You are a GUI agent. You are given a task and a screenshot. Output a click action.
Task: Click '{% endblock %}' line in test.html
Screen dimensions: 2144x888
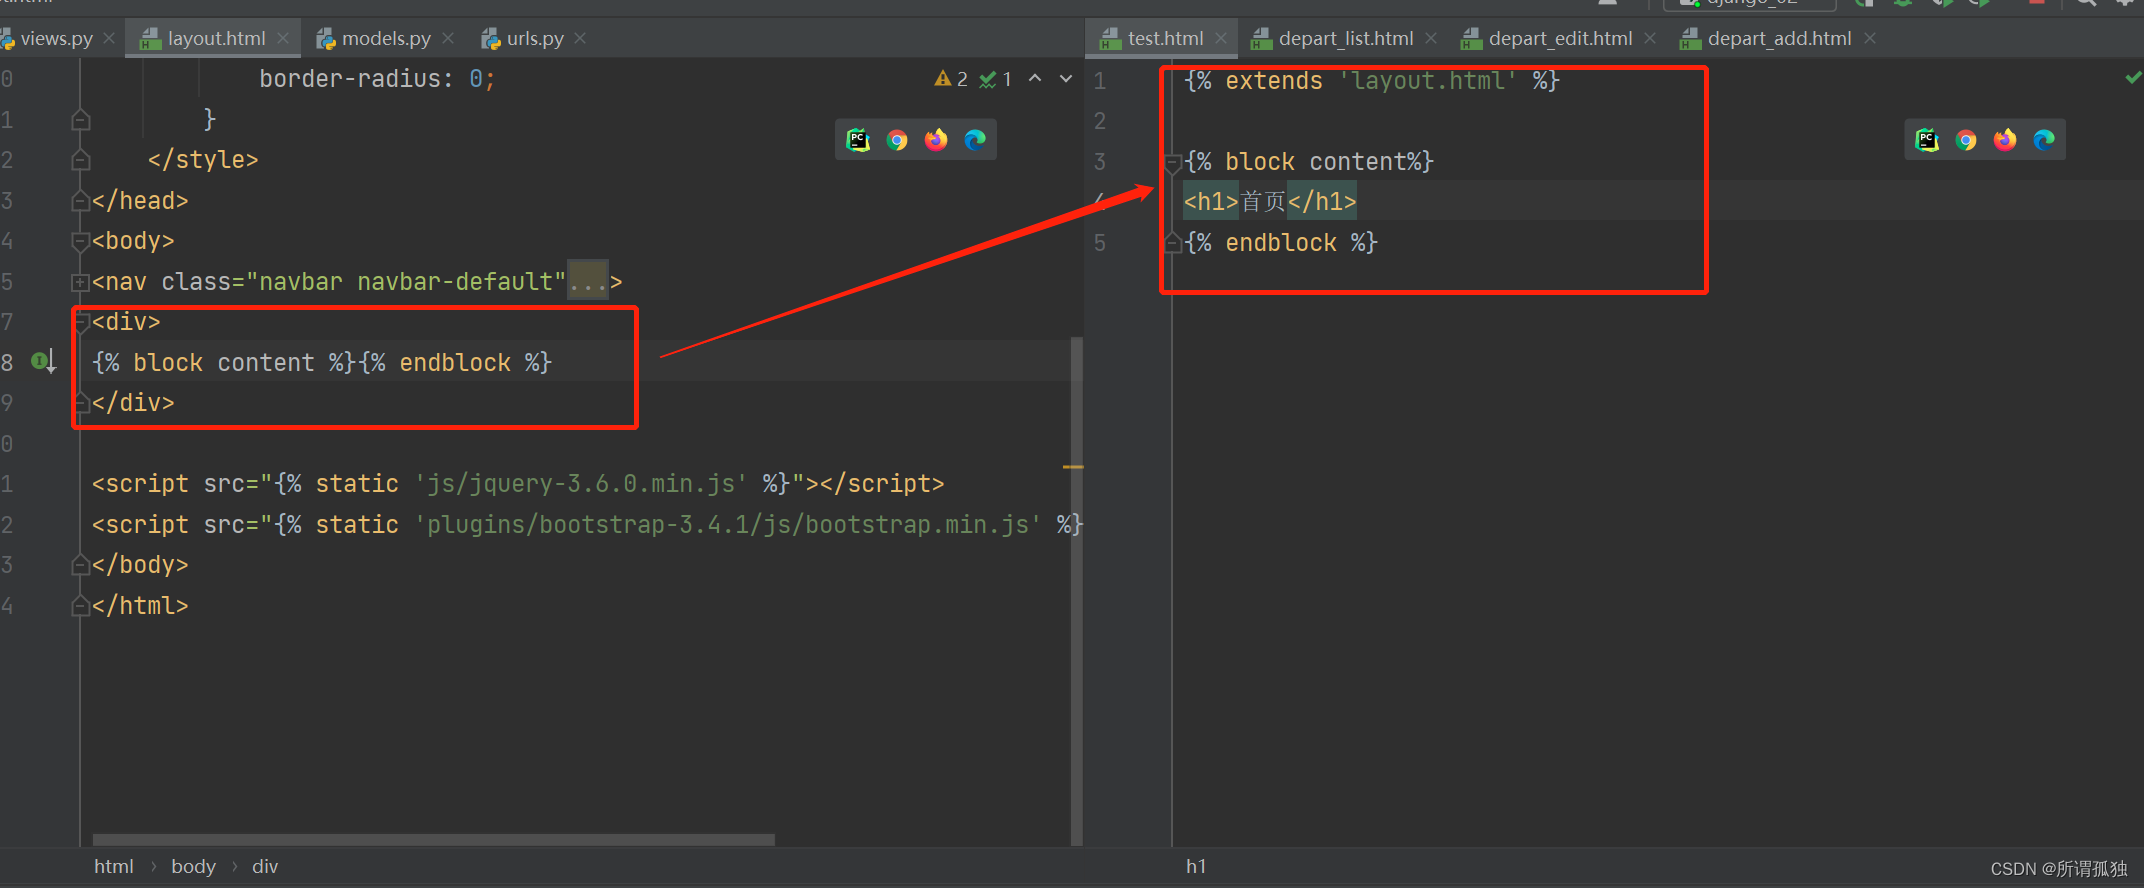(1281, 243)
